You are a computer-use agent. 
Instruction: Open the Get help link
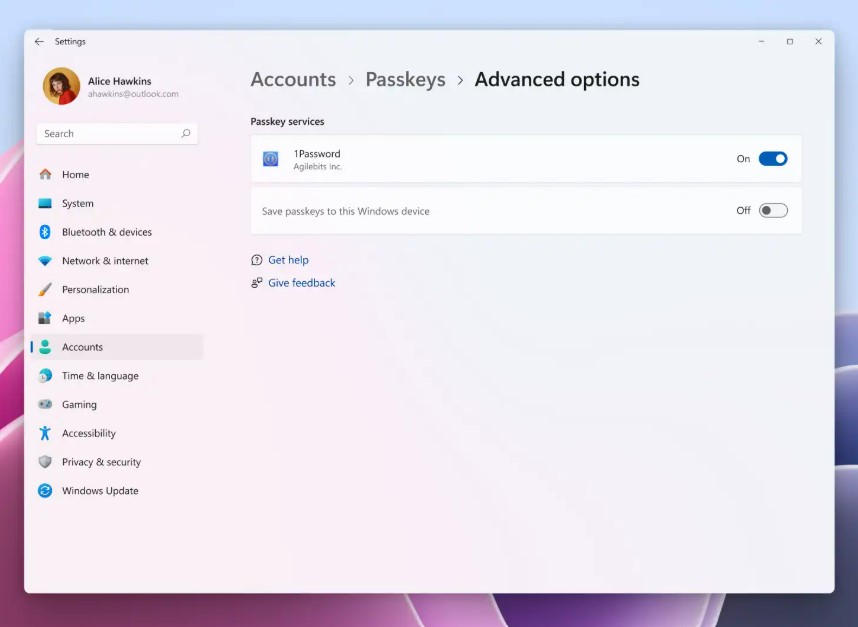289,259
